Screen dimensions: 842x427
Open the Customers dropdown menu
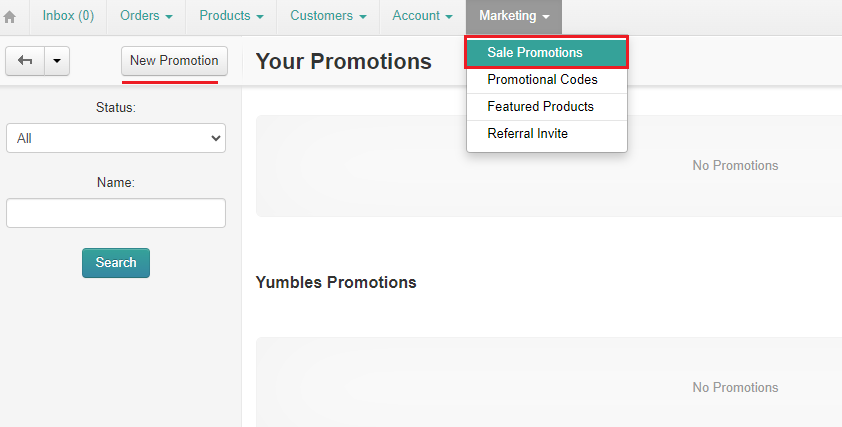[x=328, y=16]
